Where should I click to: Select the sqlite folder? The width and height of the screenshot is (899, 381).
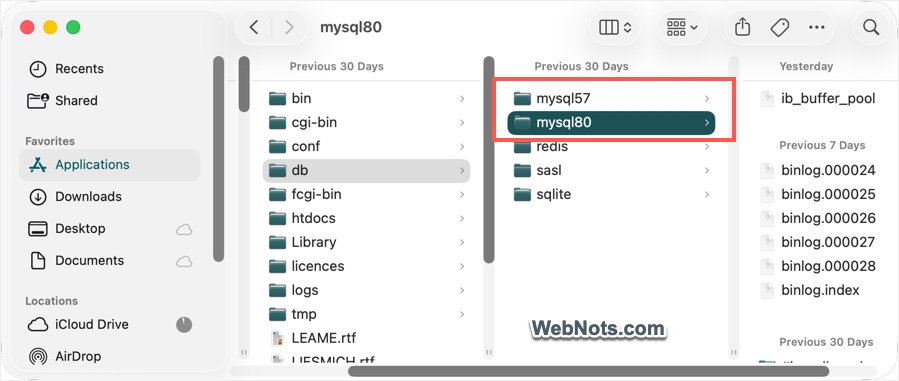611,195
